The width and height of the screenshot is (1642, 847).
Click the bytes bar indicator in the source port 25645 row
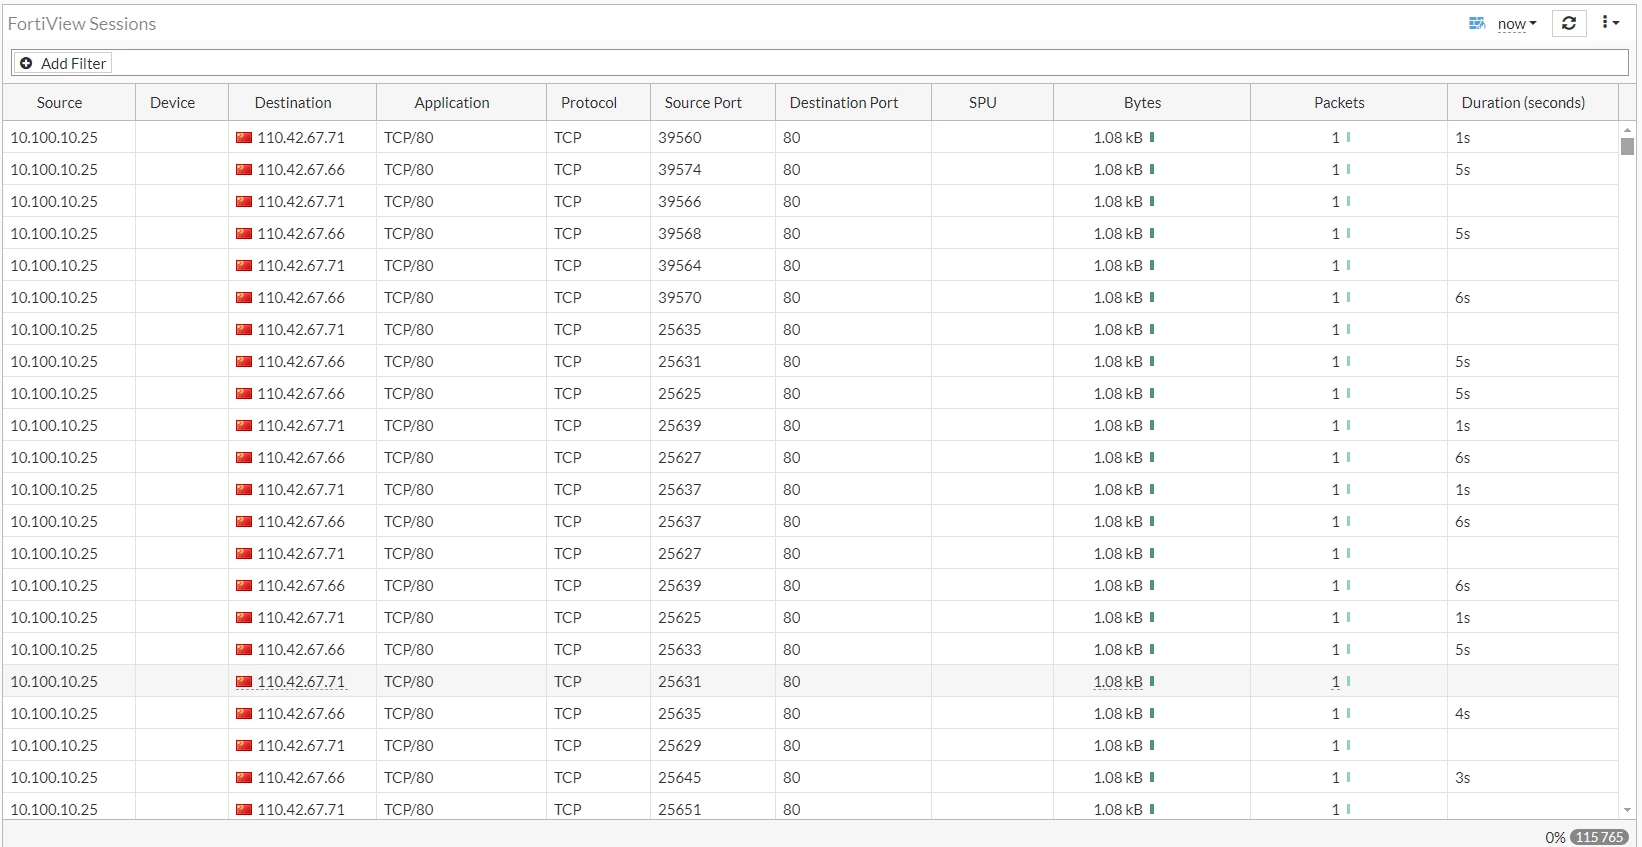tap(1152, 777)
